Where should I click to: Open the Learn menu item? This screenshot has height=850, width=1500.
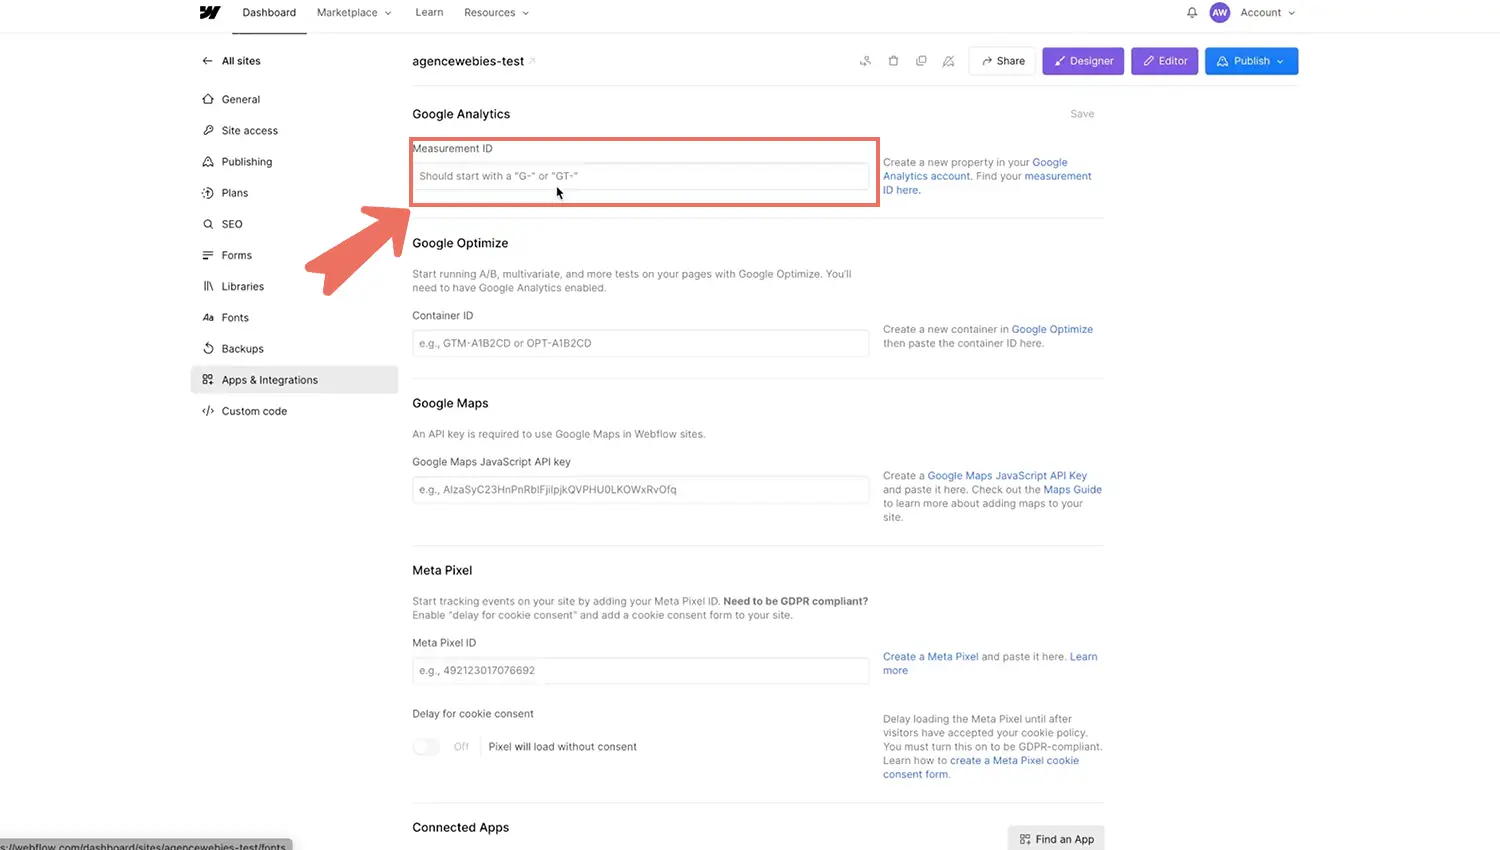tap(429, 13)
